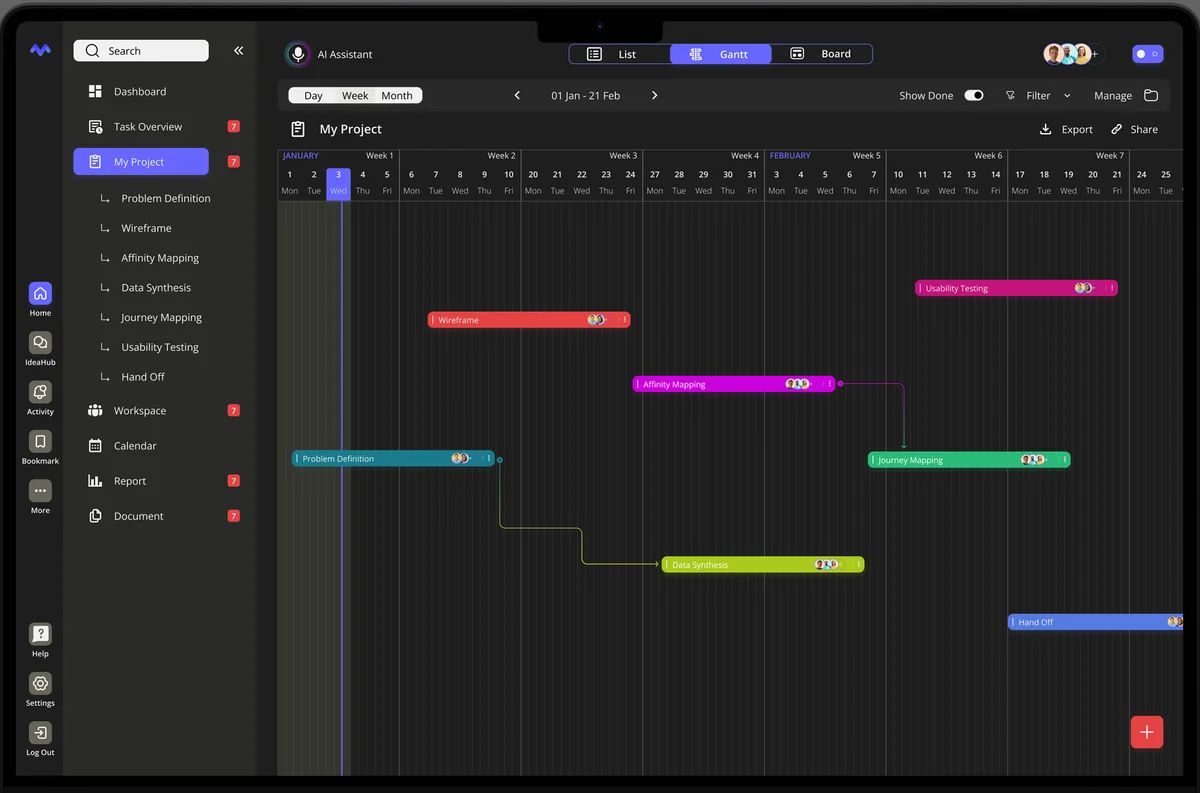Image resolution: width=1200 pixels, height=793 pixels.
Task: Click the Wireframe Gantt bar
Action: coord(529,320)
